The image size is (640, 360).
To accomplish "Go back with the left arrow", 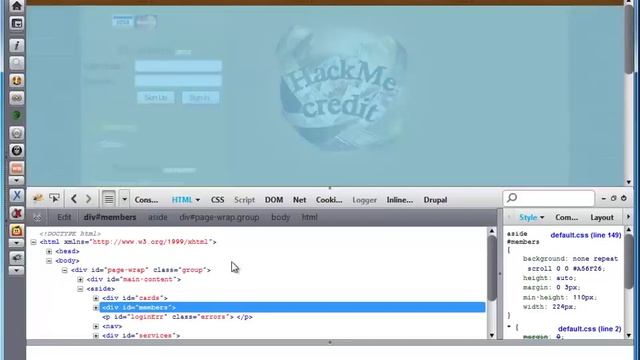I will 74,199.
